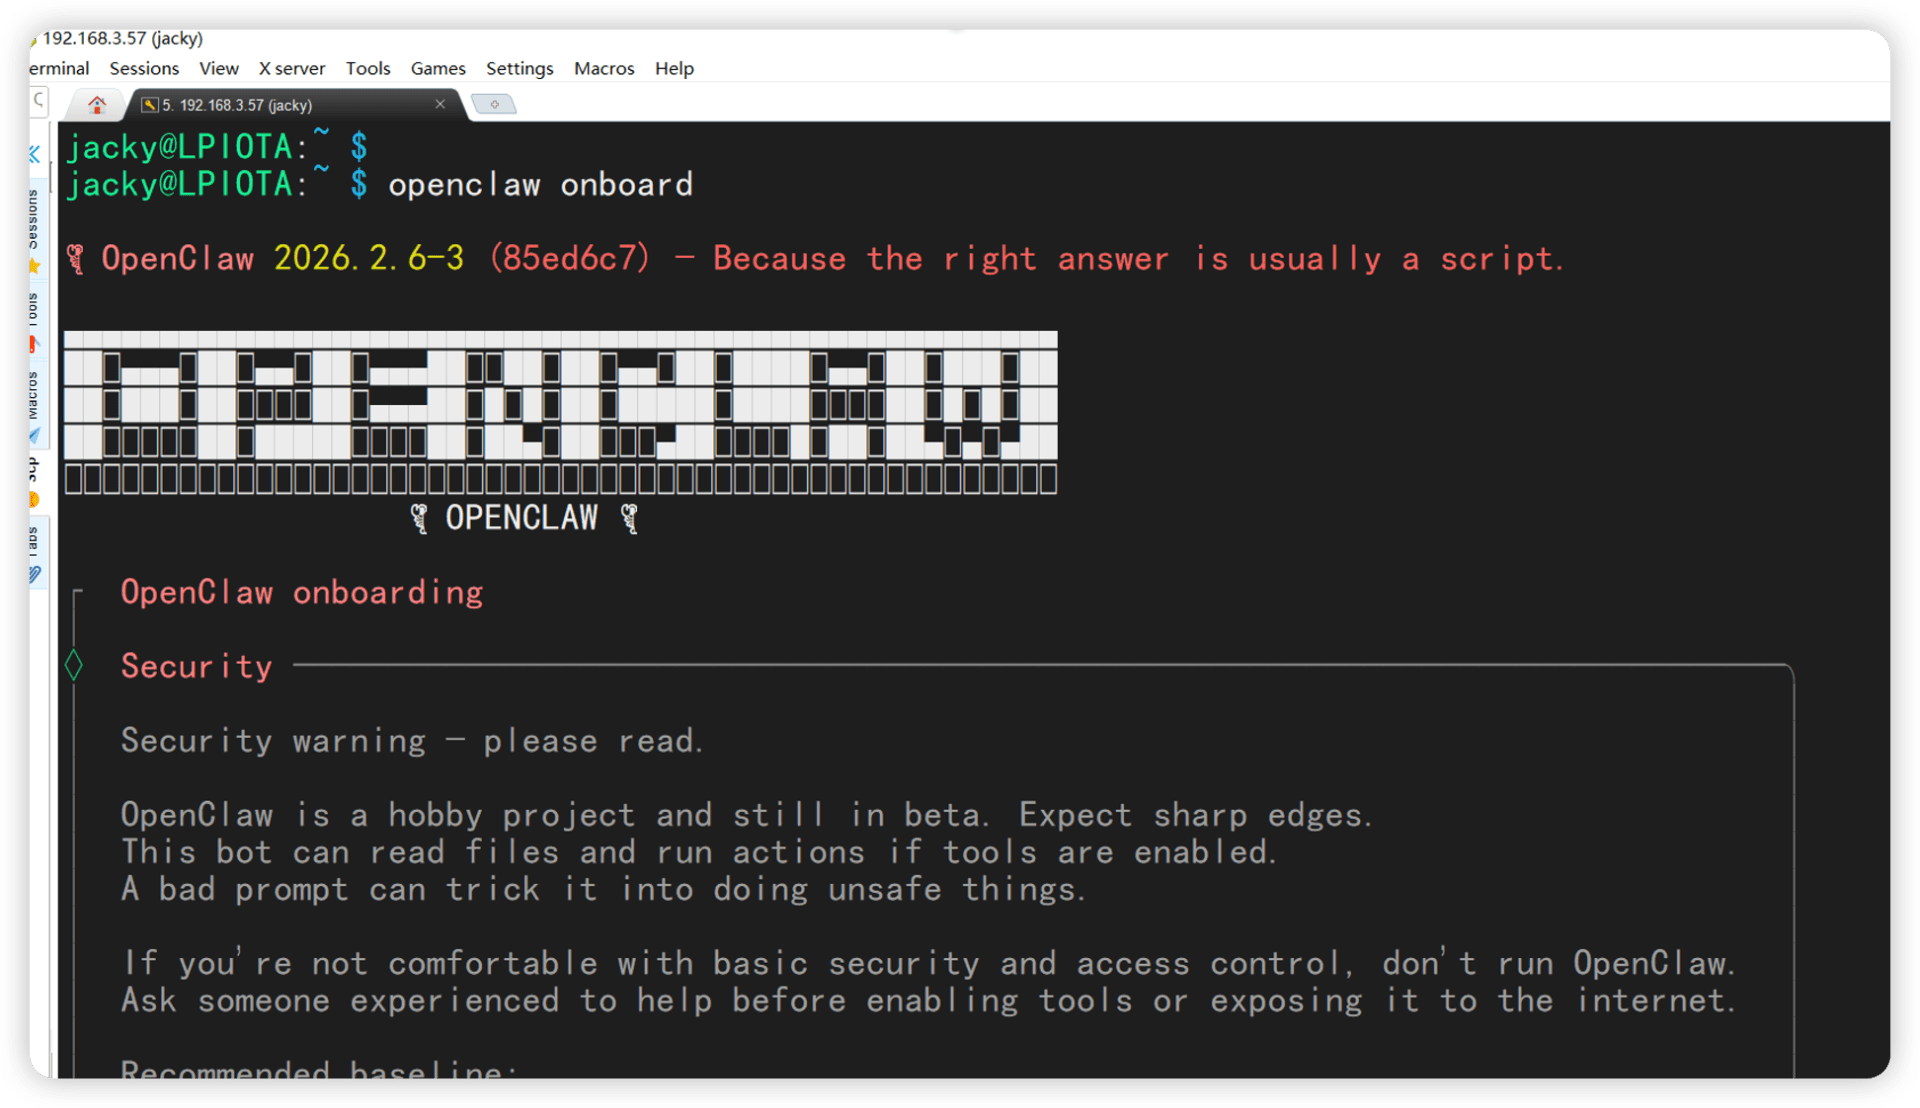Open the Sftp sidebar tab
Screen dimensions: 1920x1108
pos(33,470)
